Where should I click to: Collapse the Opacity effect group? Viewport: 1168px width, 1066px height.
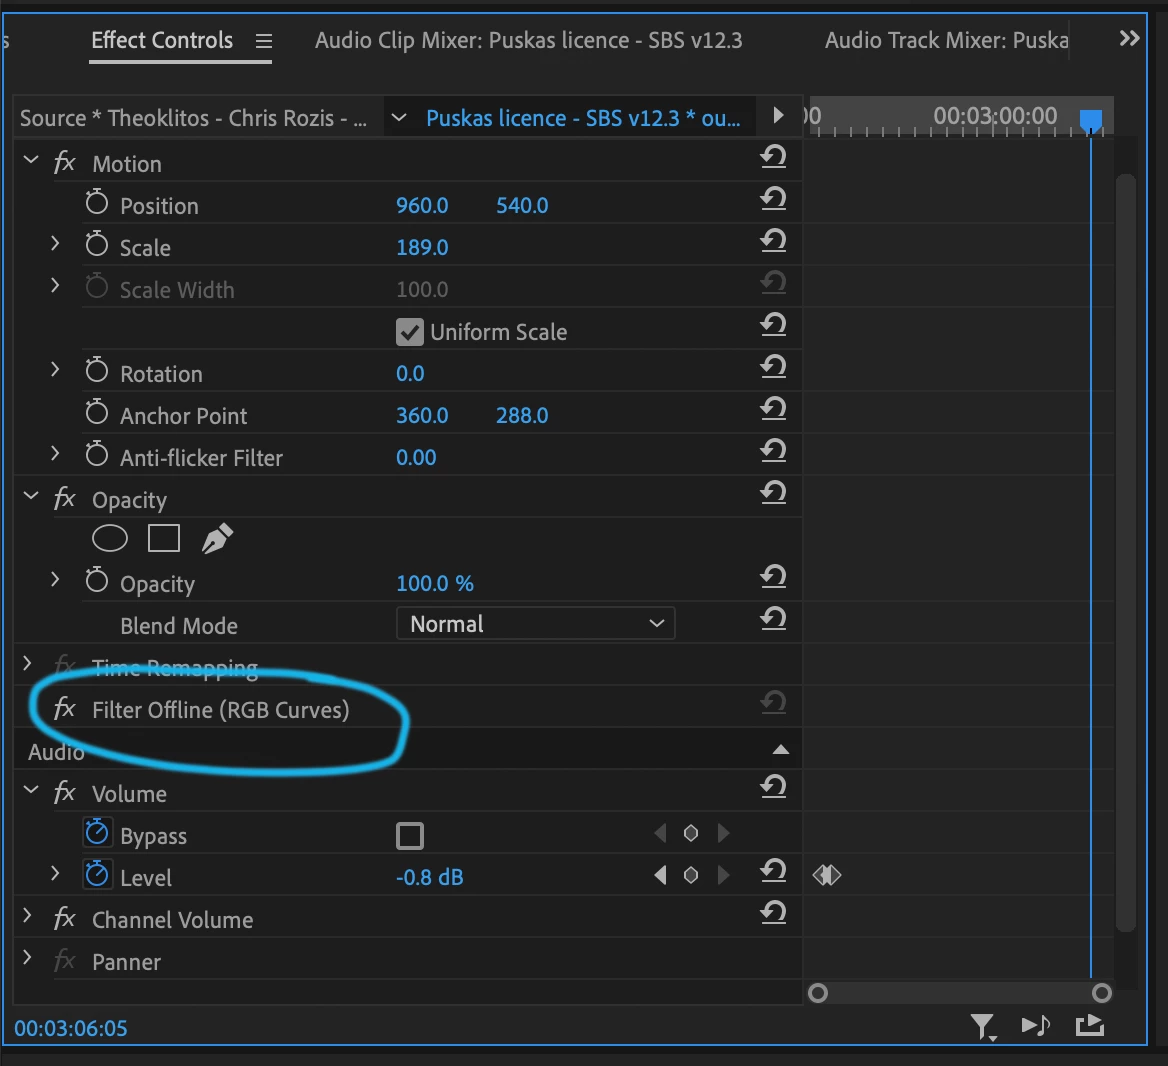(x=31, y=495)
